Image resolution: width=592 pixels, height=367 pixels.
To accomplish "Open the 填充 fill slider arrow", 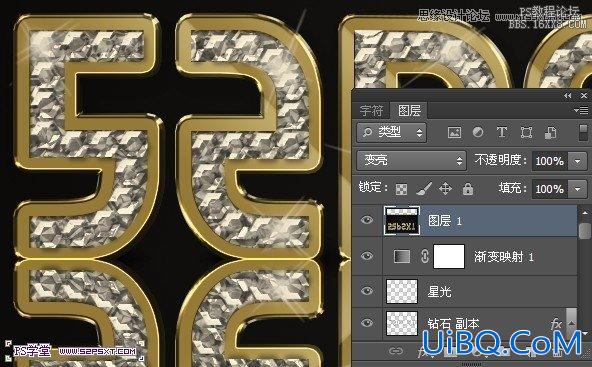I will [578, 188].
